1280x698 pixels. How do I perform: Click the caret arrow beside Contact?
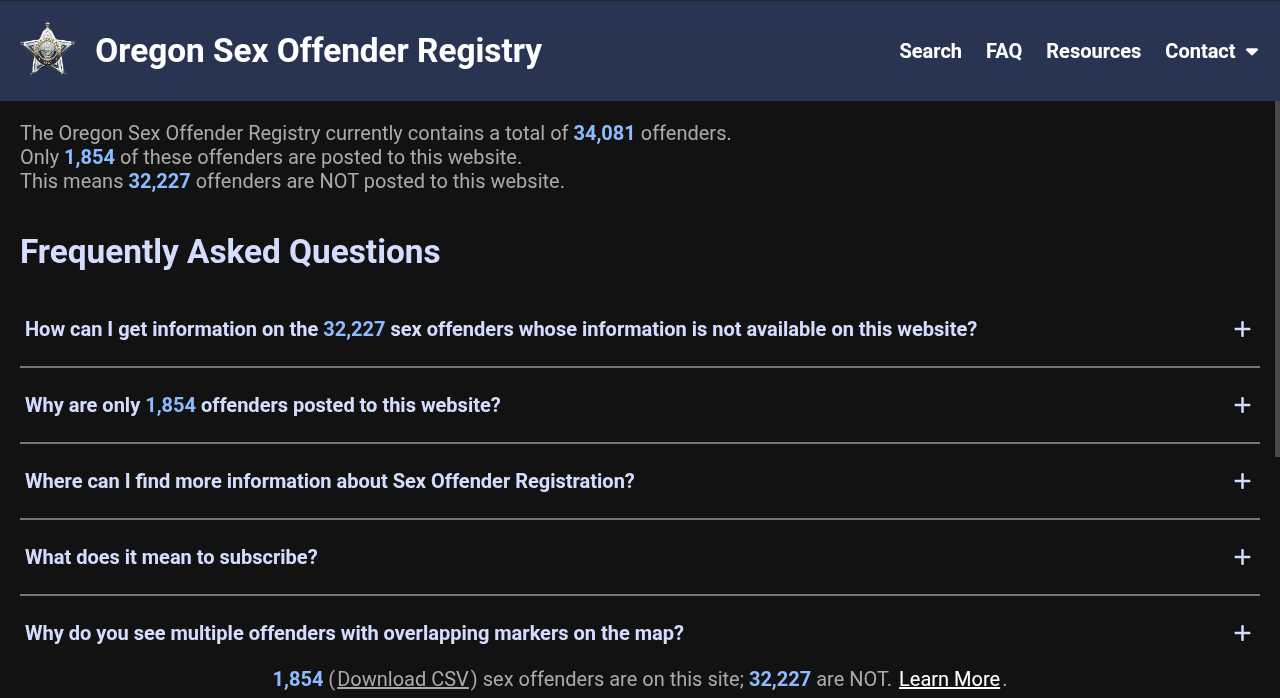pos(1252,52)
